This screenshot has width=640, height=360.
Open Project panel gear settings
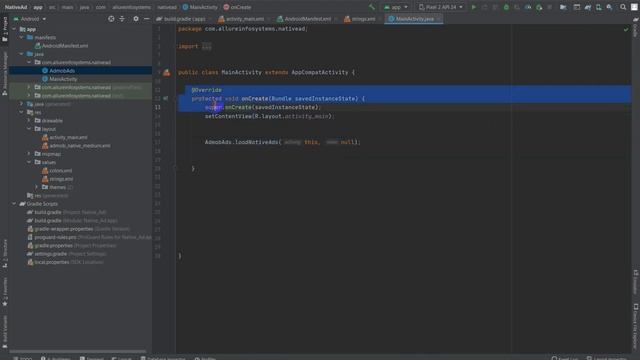tap(136, 19)
